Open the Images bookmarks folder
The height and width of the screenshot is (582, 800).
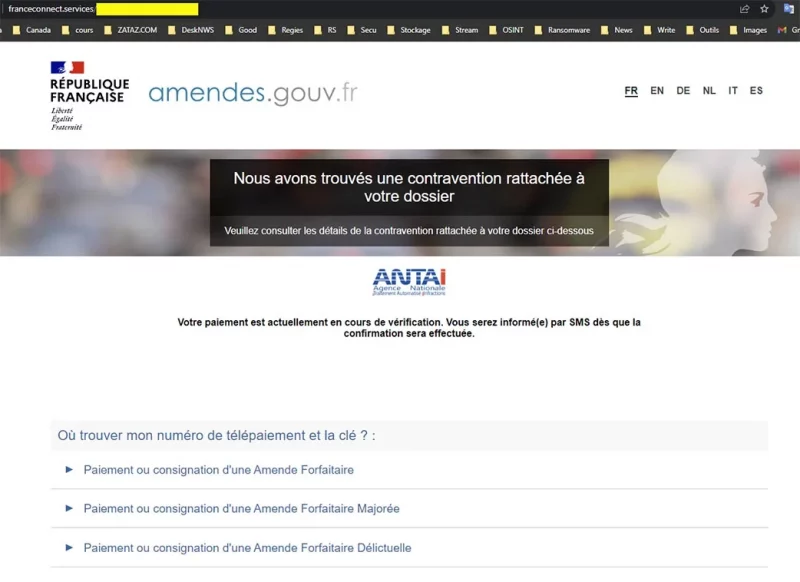pyautogui.click(x=748, y=30)
